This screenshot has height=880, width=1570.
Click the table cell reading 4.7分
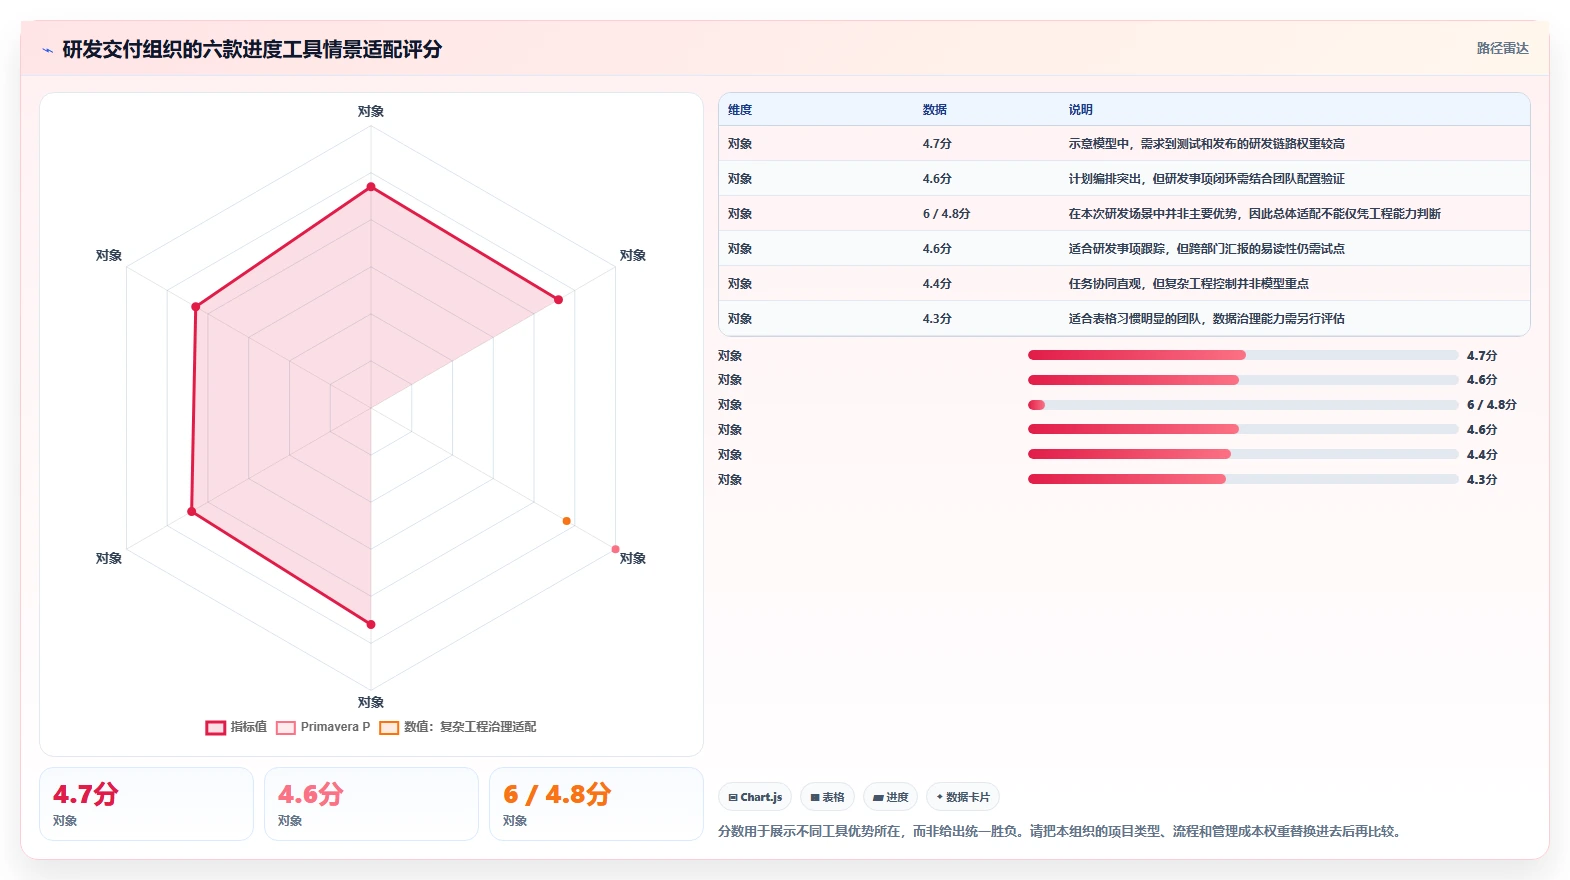(x=937, y=144)
